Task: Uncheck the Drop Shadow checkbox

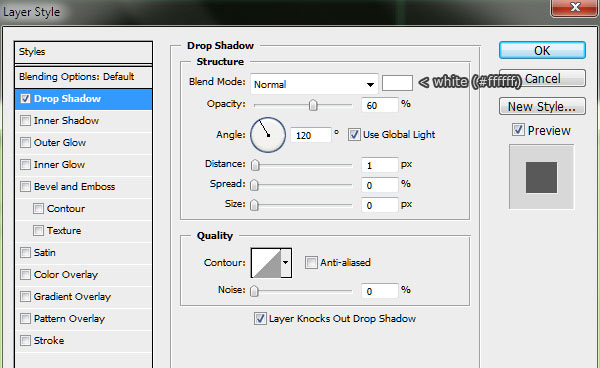Action: [x=25, y=99]
